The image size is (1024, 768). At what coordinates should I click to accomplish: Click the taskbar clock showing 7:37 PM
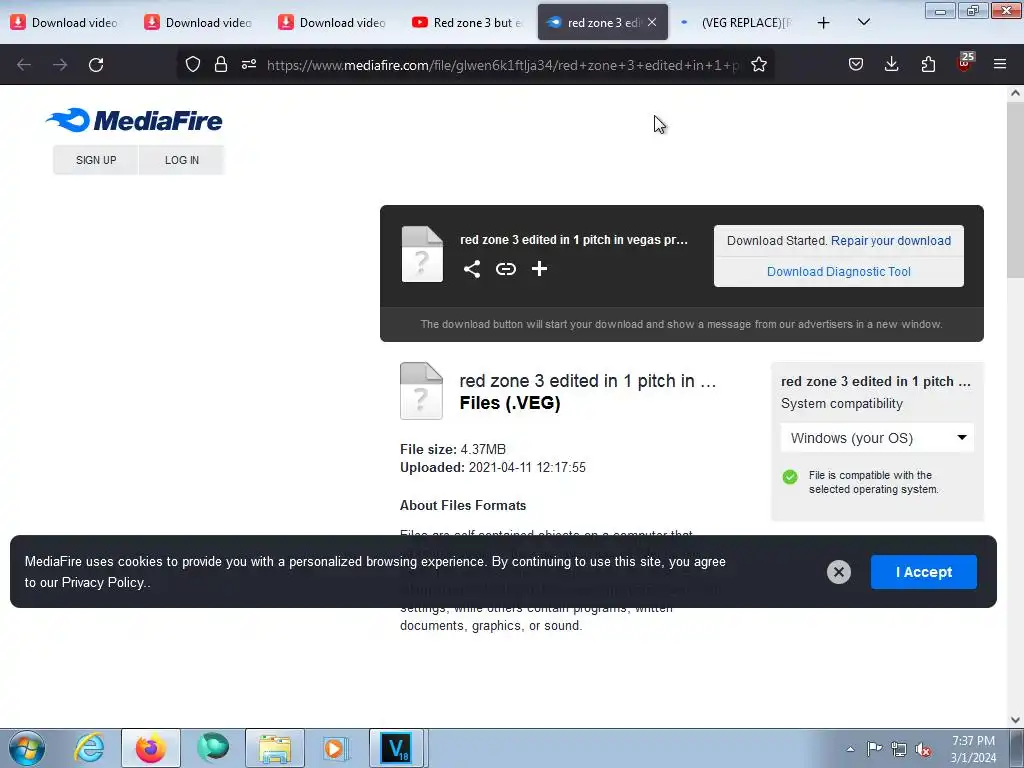(973, 749)
